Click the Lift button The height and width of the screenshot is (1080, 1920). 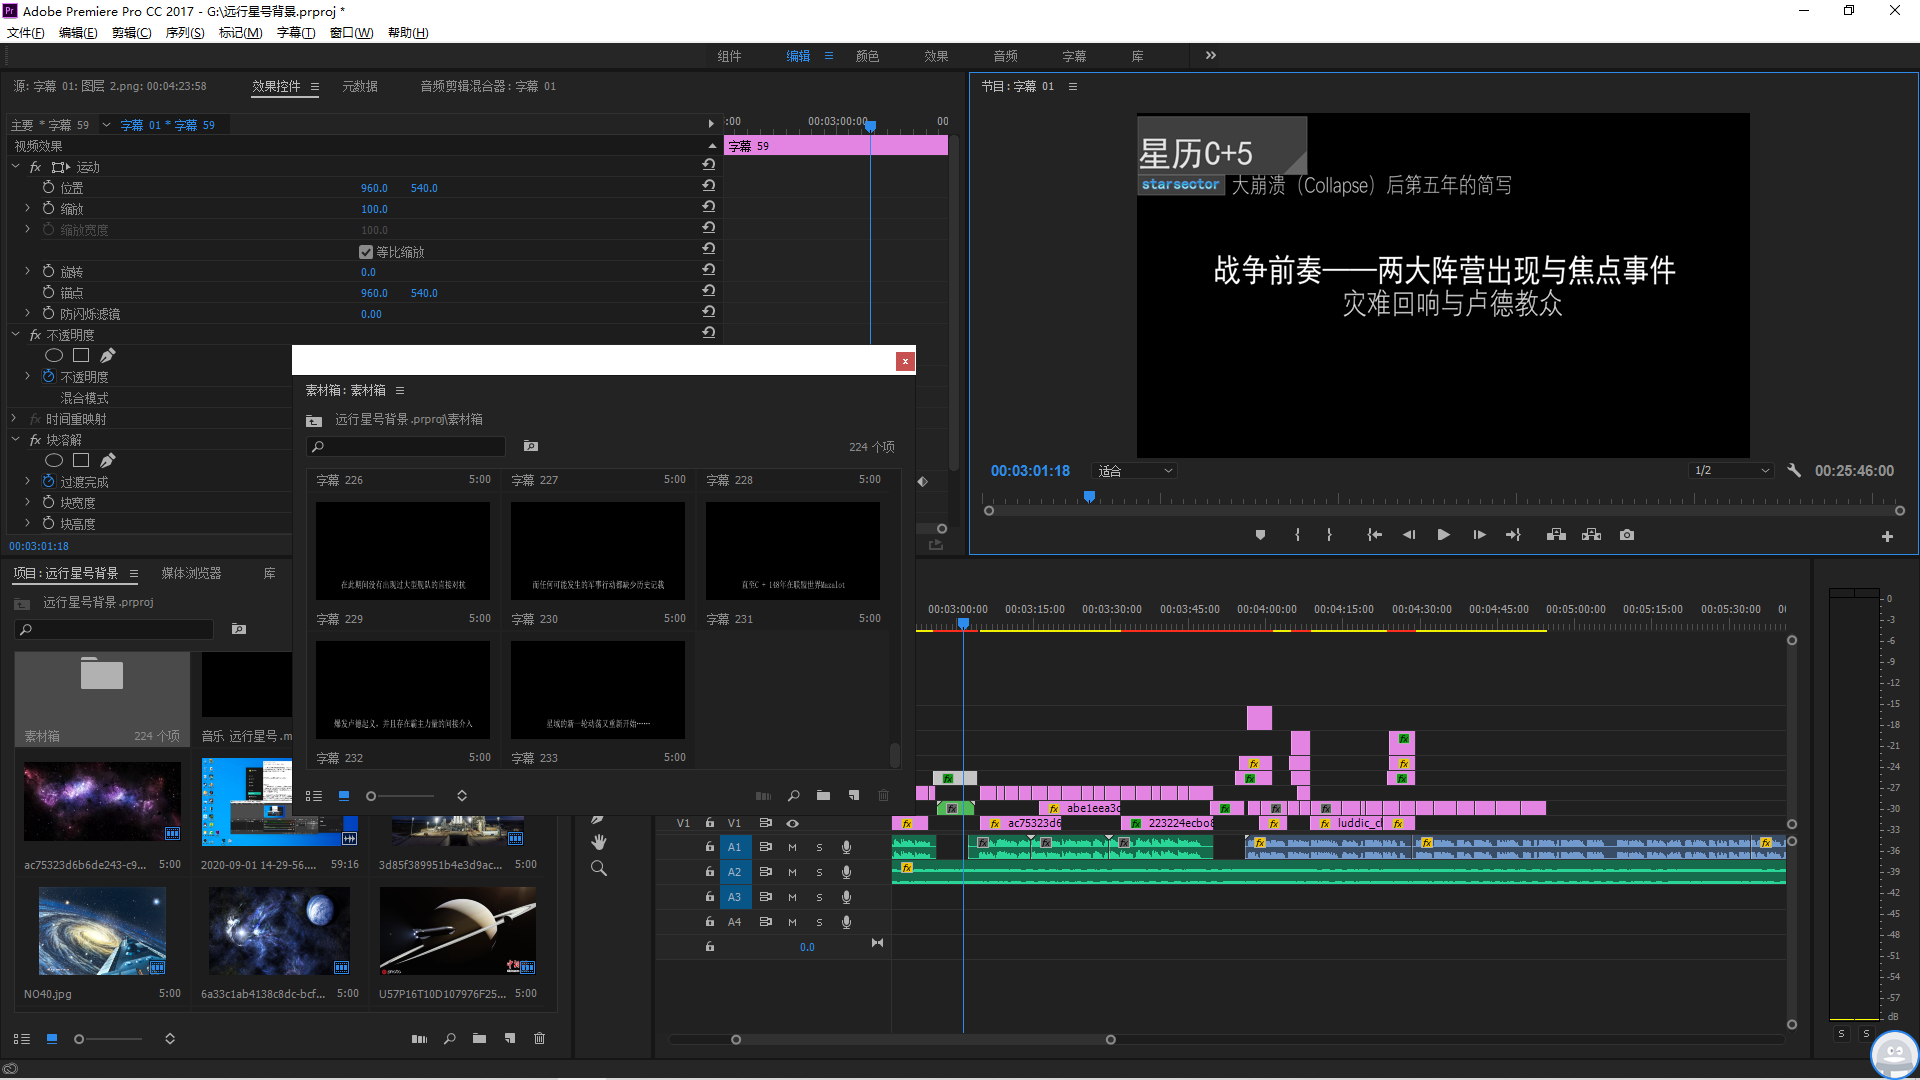pos(1556,535)
